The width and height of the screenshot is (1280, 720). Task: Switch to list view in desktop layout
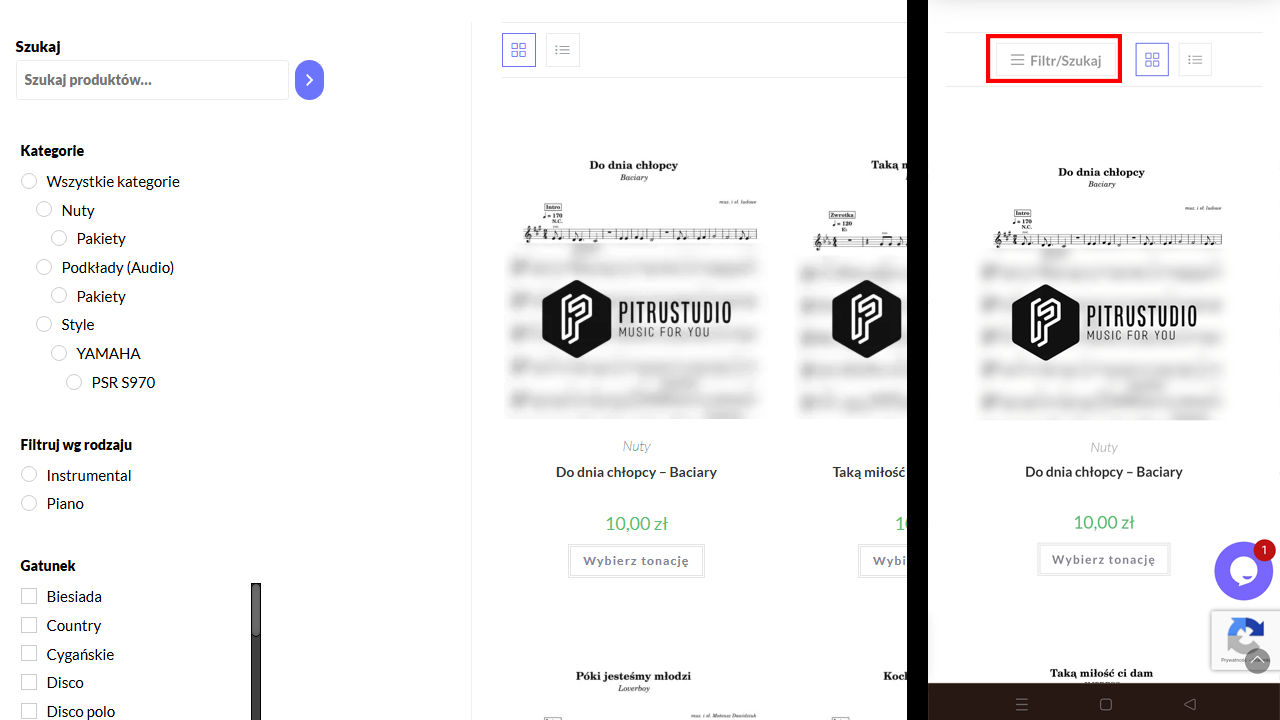coord(563,50)
